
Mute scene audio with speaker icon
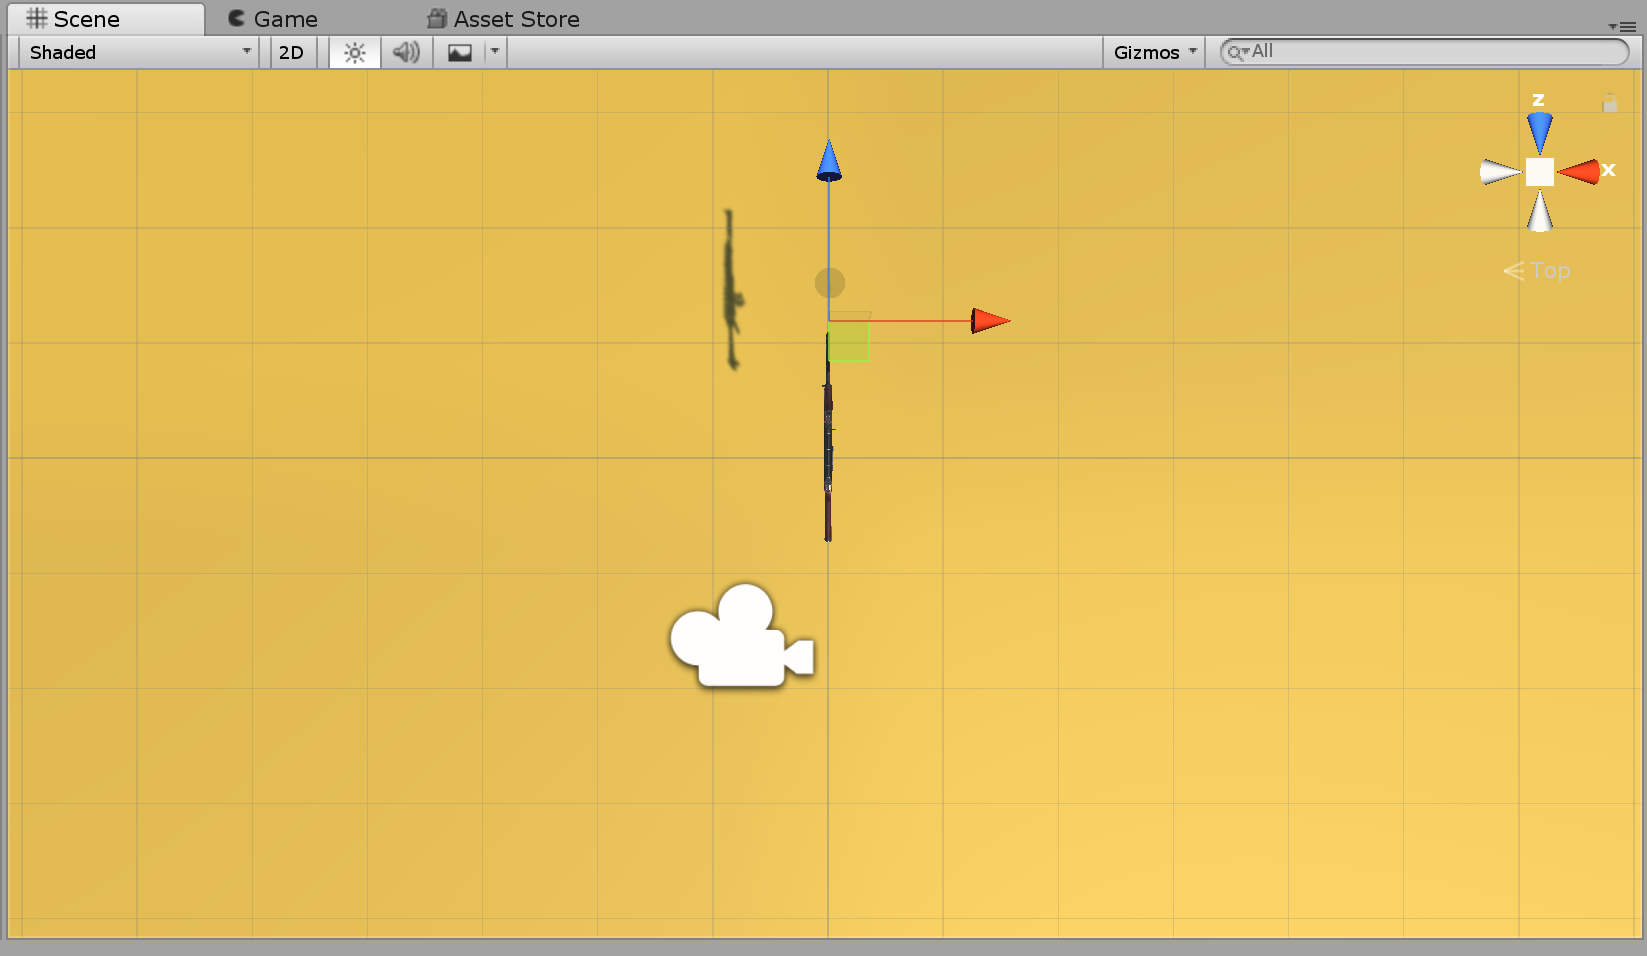click(406, 52)
